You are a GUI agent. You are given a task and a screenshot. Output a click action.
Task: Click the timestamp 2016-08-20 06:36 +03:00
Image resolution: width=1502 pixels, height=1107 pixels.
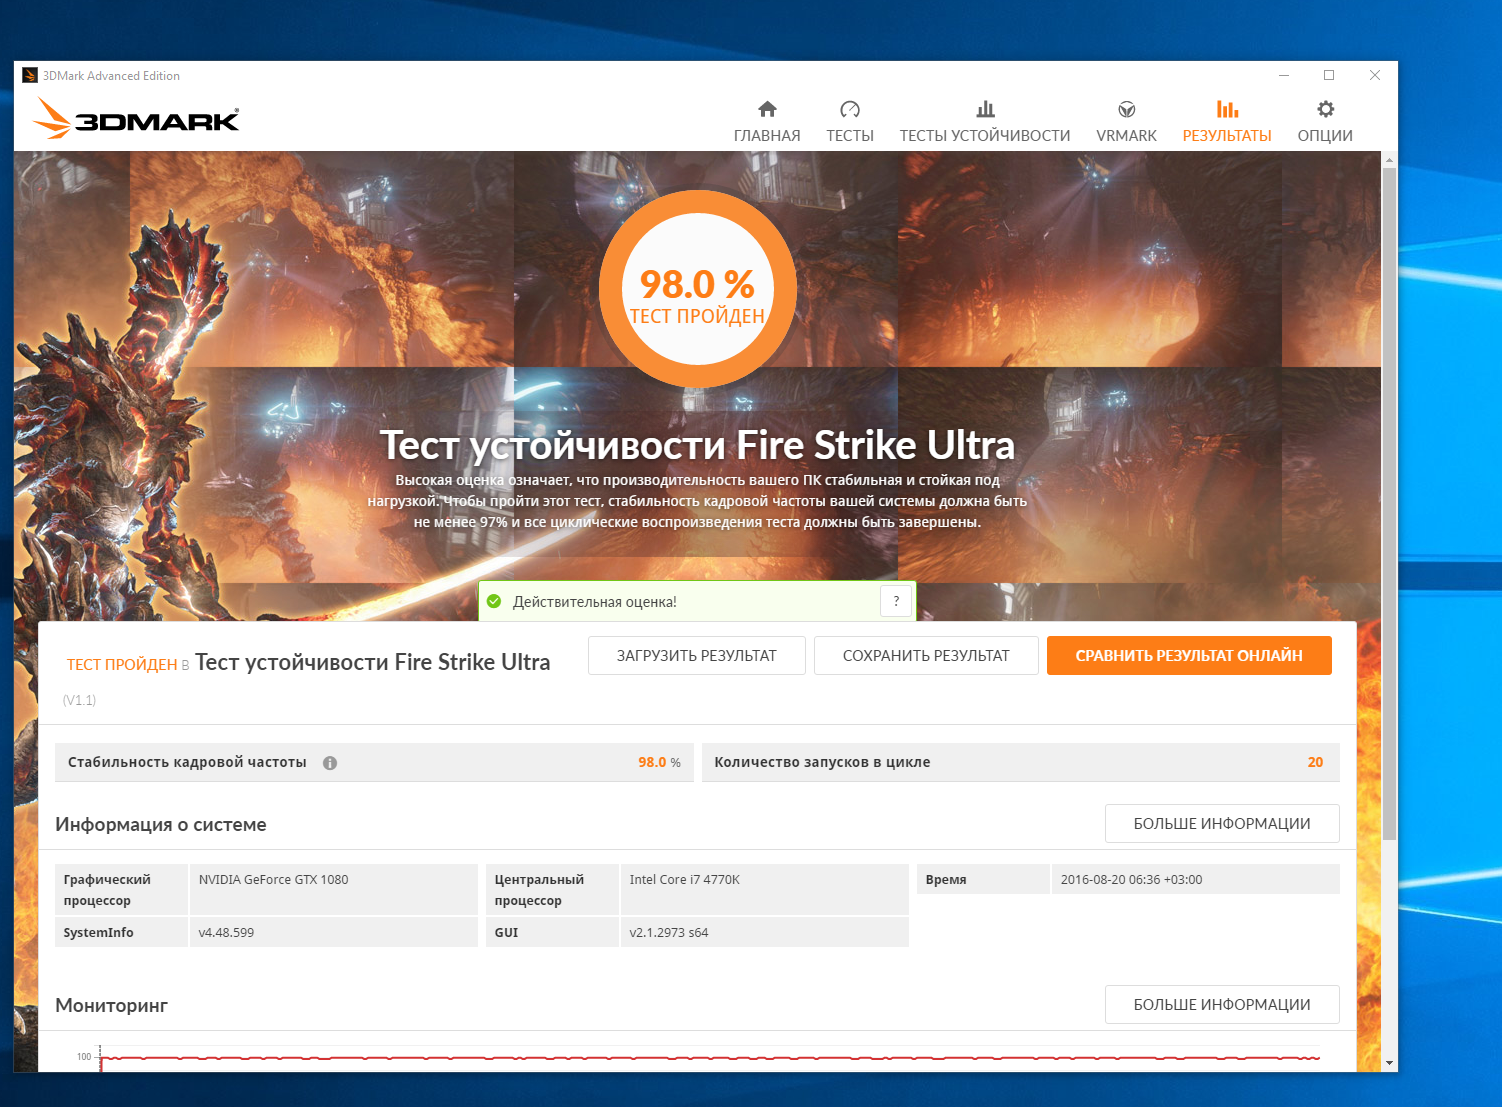point(1131,880)
